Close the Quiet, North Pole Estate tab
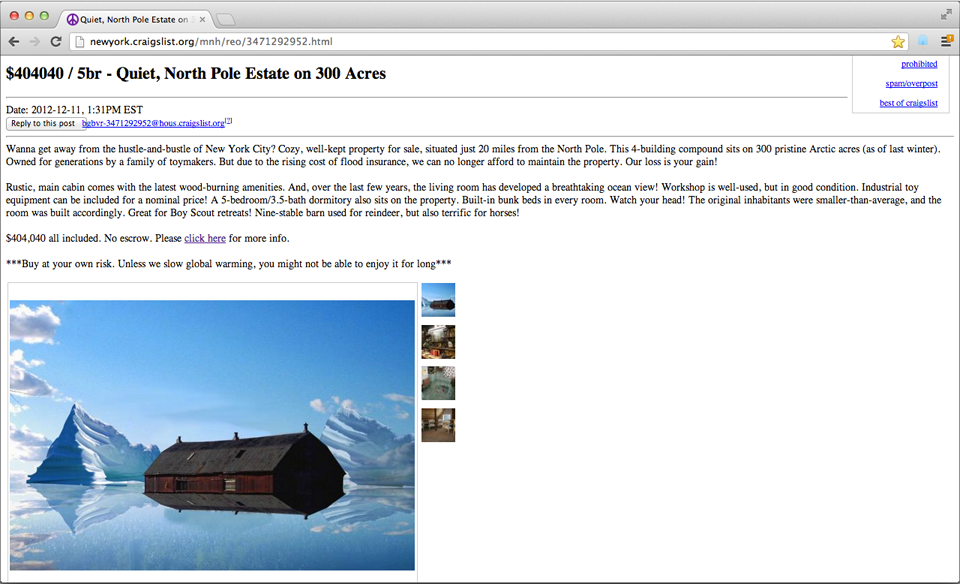The image size is (960, 584). click(202, 20)
